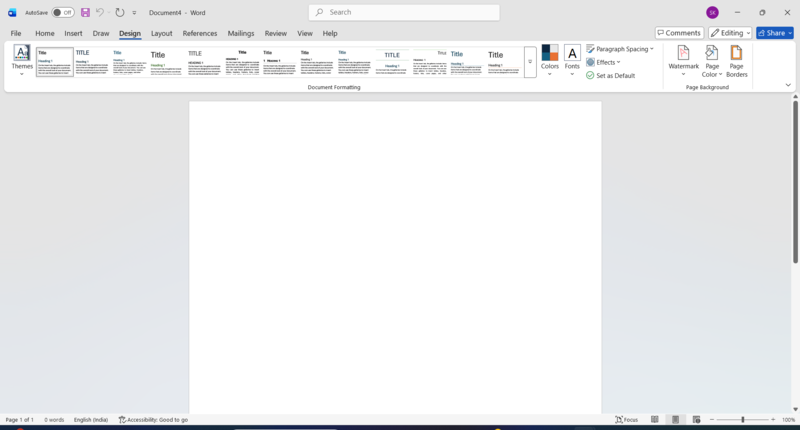
Task: Select the fourth style set with large Title
Action: tap(167, 62)
